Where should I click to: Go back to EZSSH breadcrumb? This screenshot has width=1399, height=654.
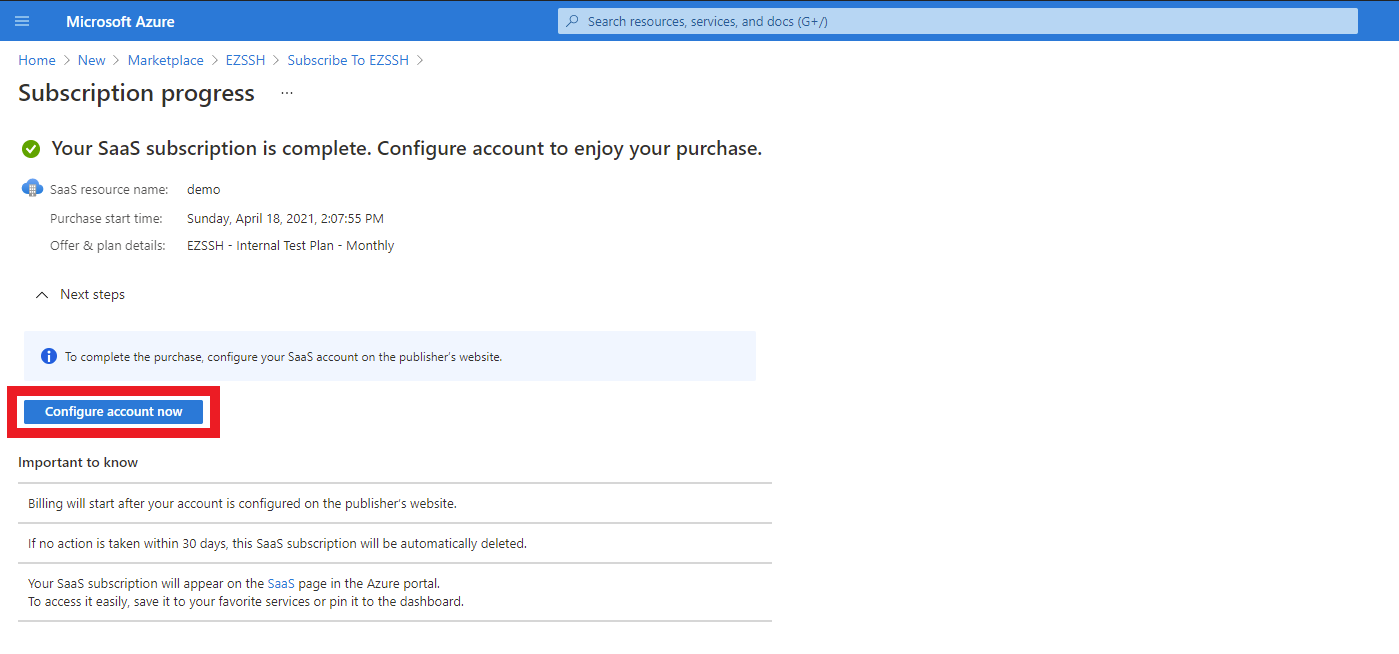click(245, 60)
